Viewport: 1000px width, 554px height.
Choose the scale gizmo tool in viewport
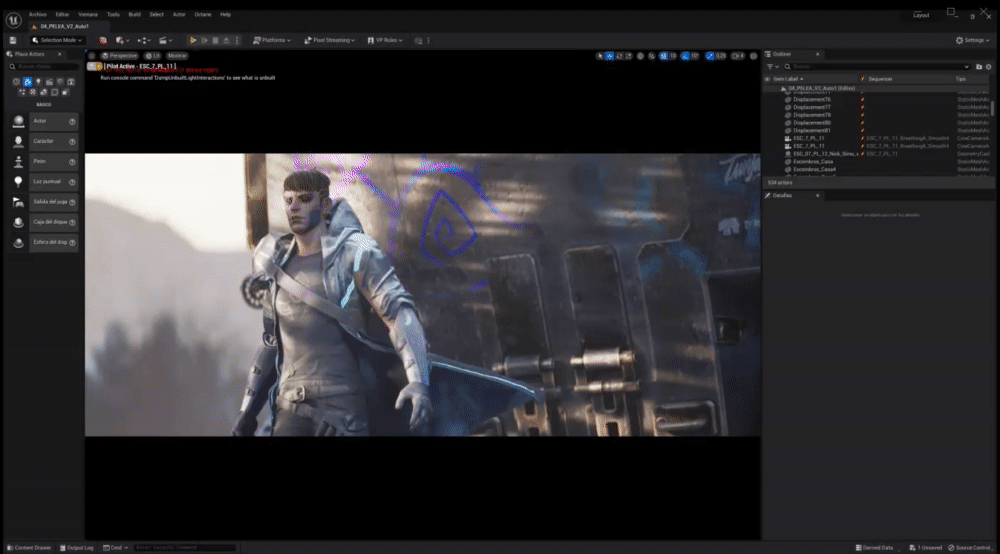[629, 56]
